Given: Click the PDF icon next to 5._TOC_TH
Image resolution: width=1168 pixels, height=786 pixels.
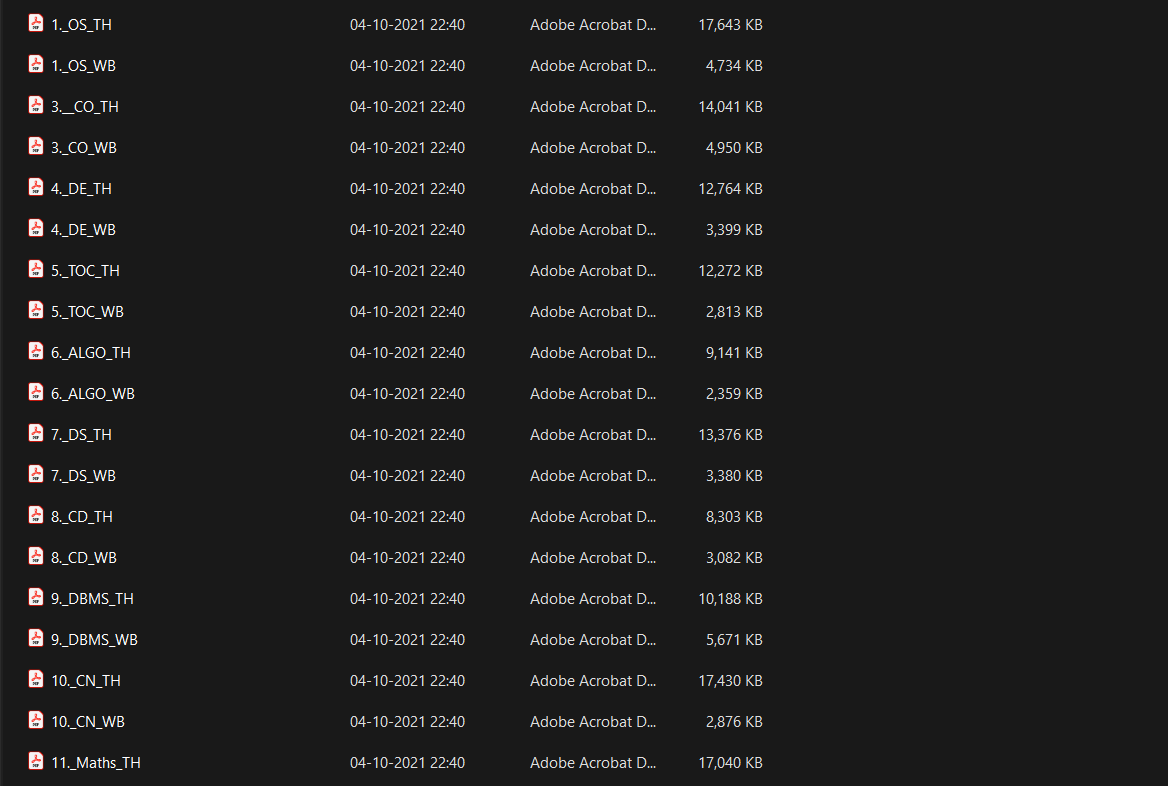Looking at the screenshot, I should pyautogui.click(x=36, y=270).
